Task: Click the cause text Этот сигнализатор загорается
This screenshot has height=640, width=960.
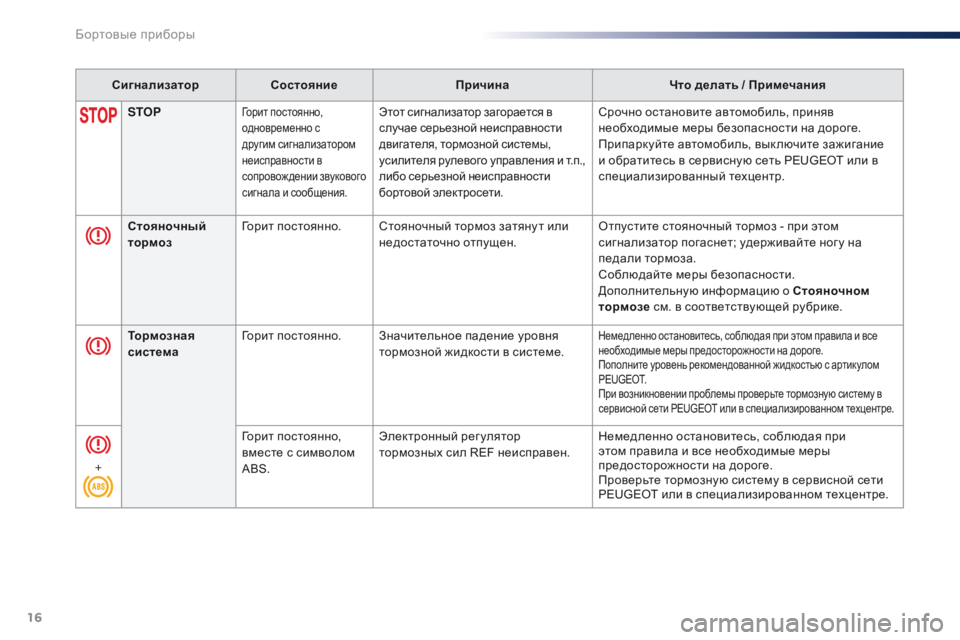Action: 482,152
